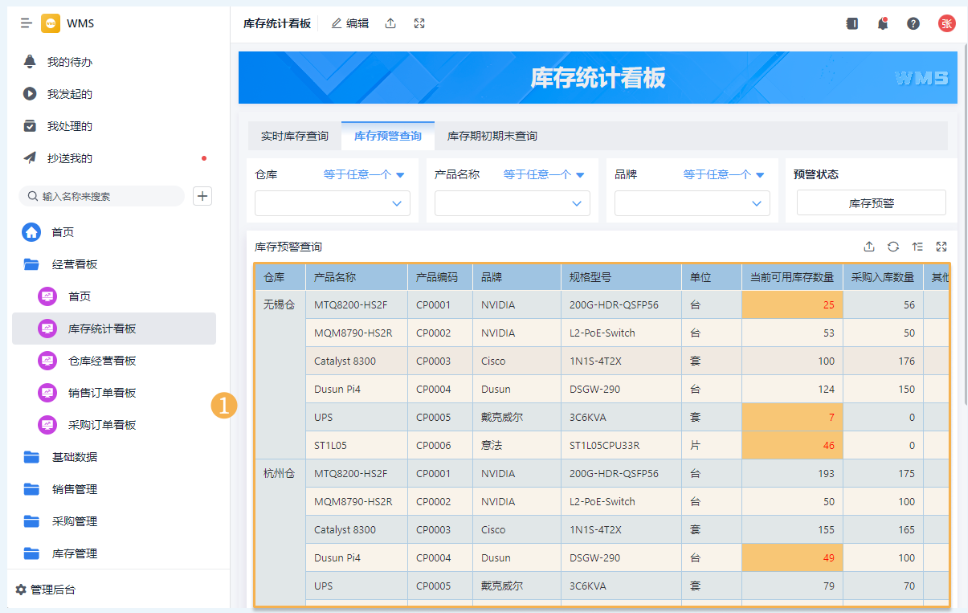Click highlighted stock value 25
This screenshot has height=613, width=968.
click(792, 305)
